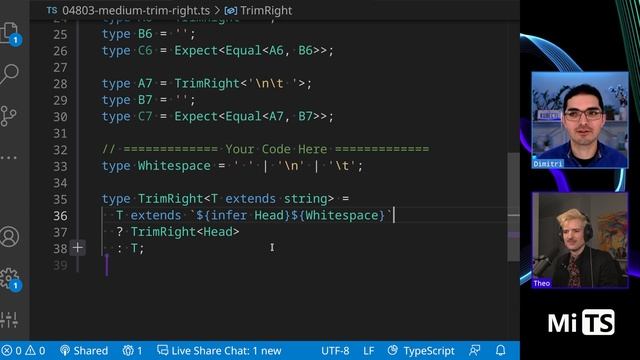Click the Live Share 'Shared' status item

[84, 351]
